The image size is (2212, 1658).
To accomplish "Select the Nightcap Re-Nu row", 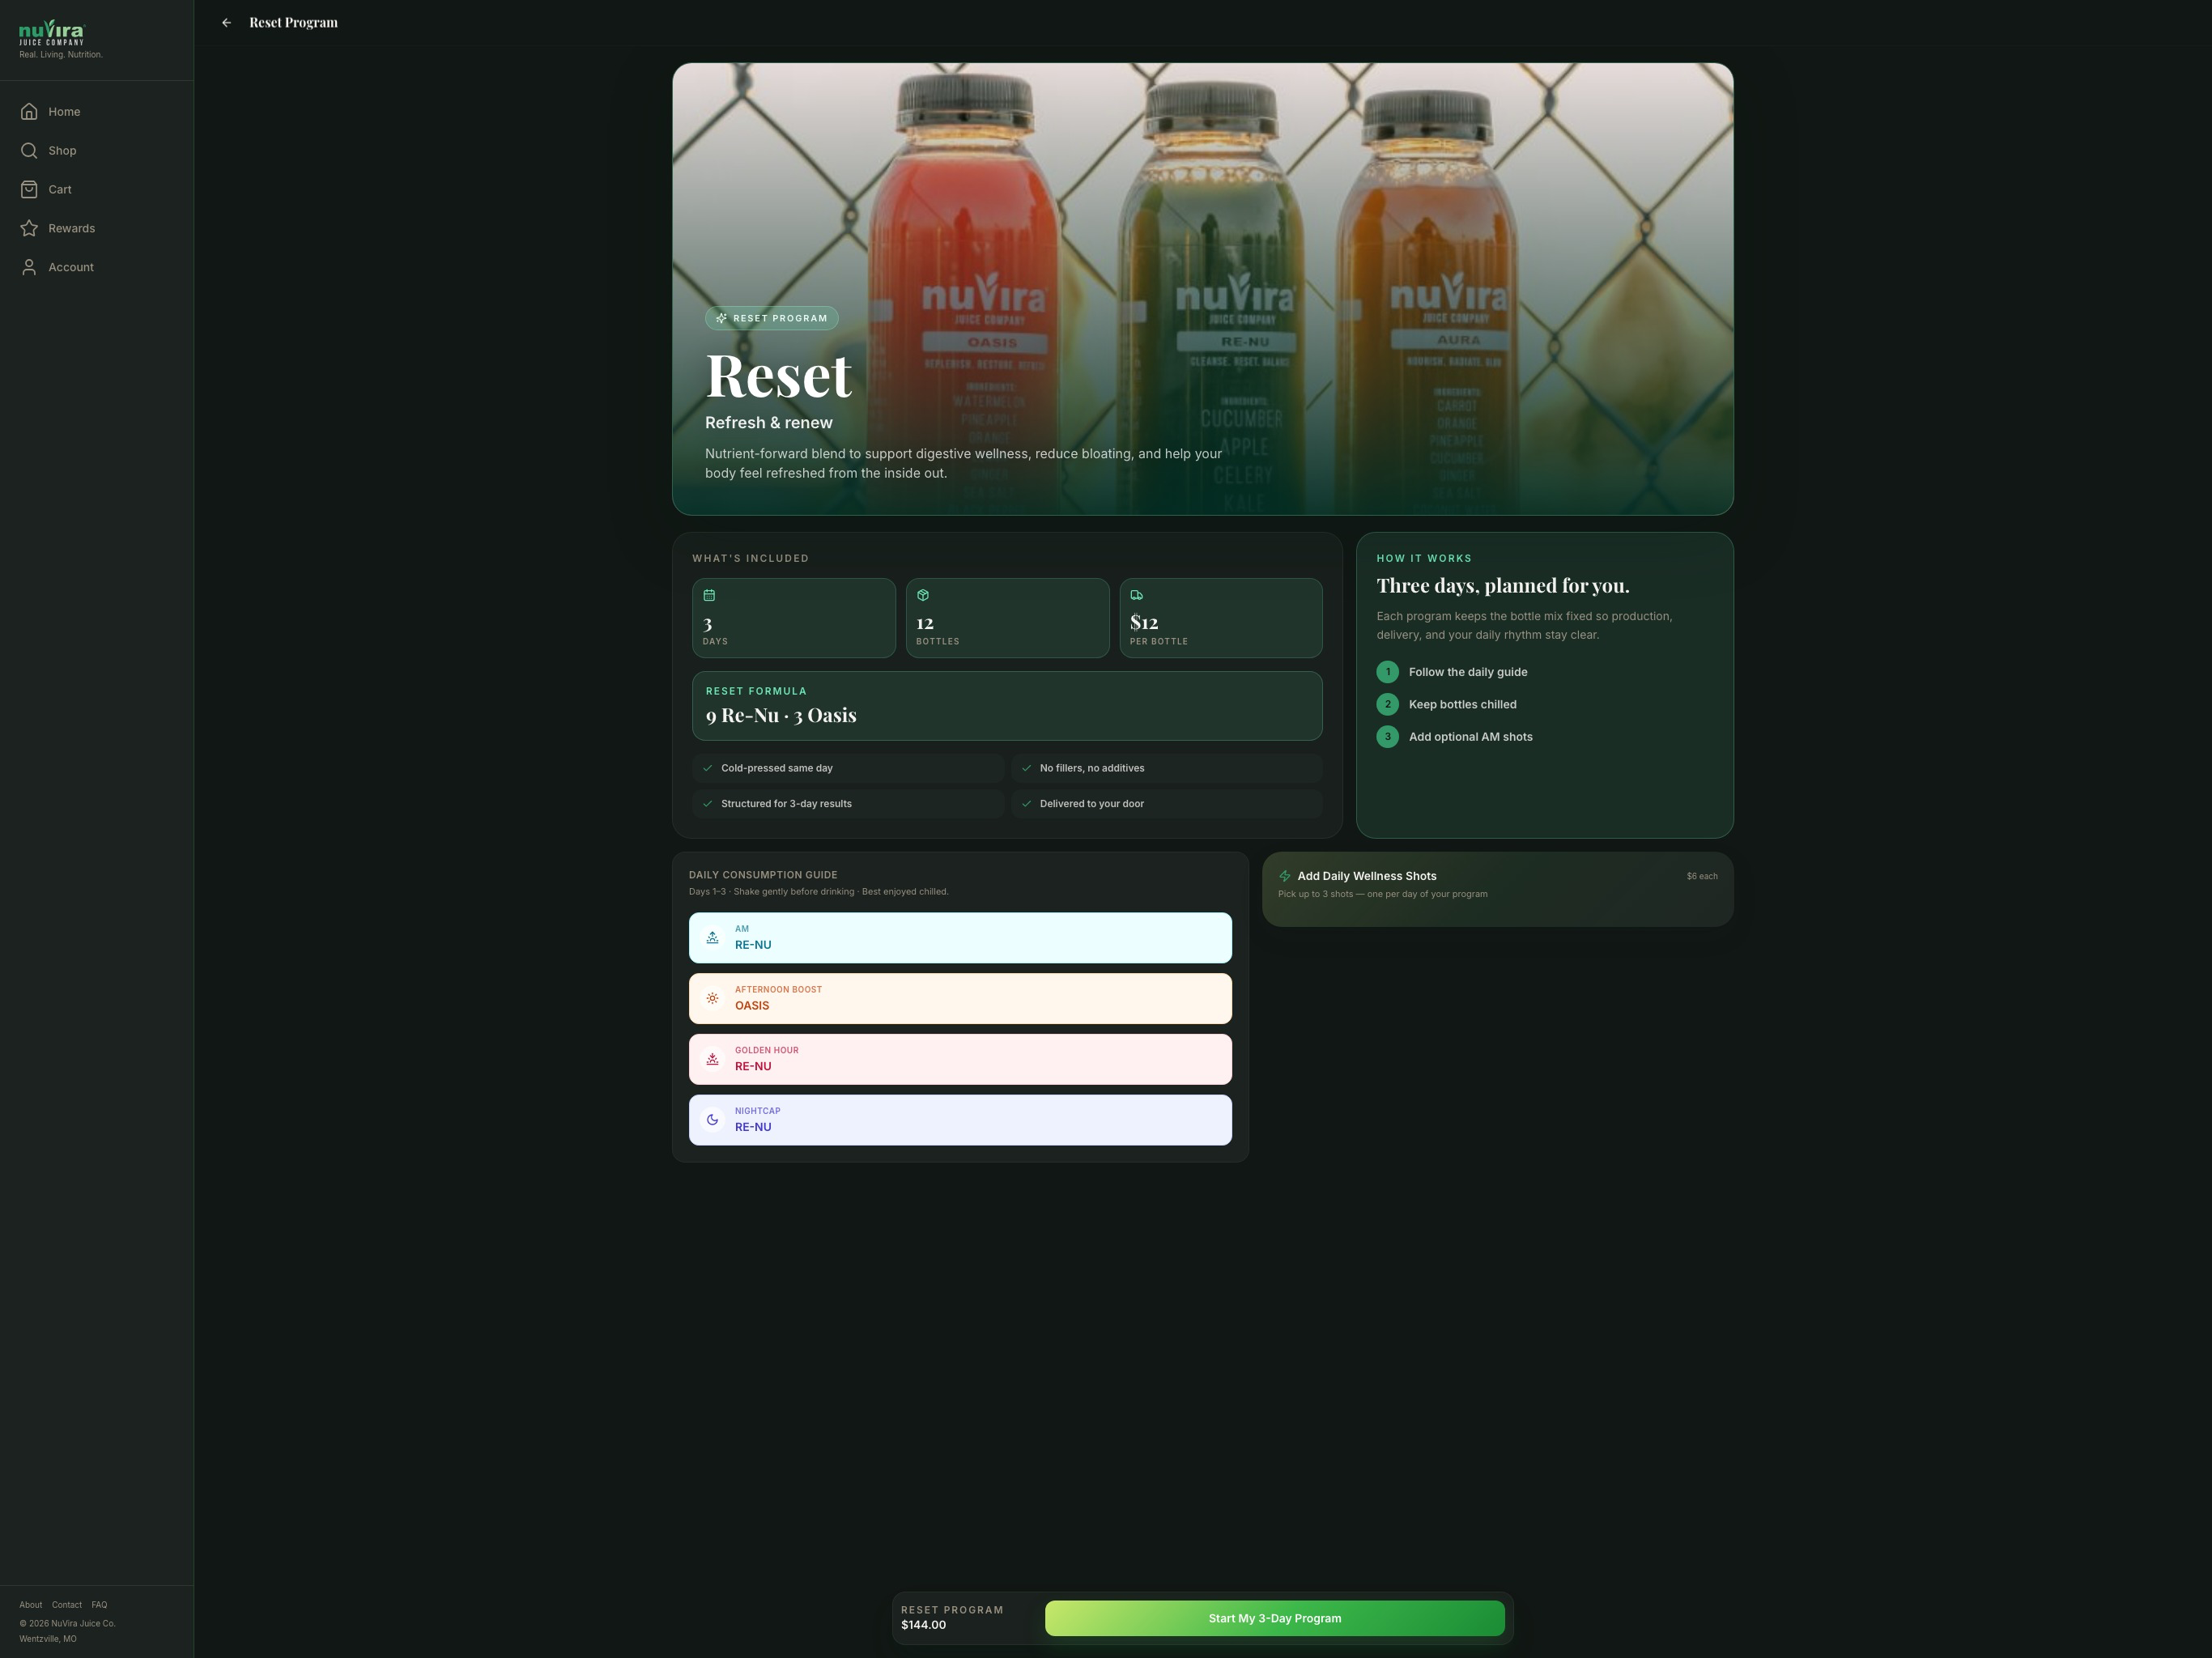I will (x=960, y=1120).
